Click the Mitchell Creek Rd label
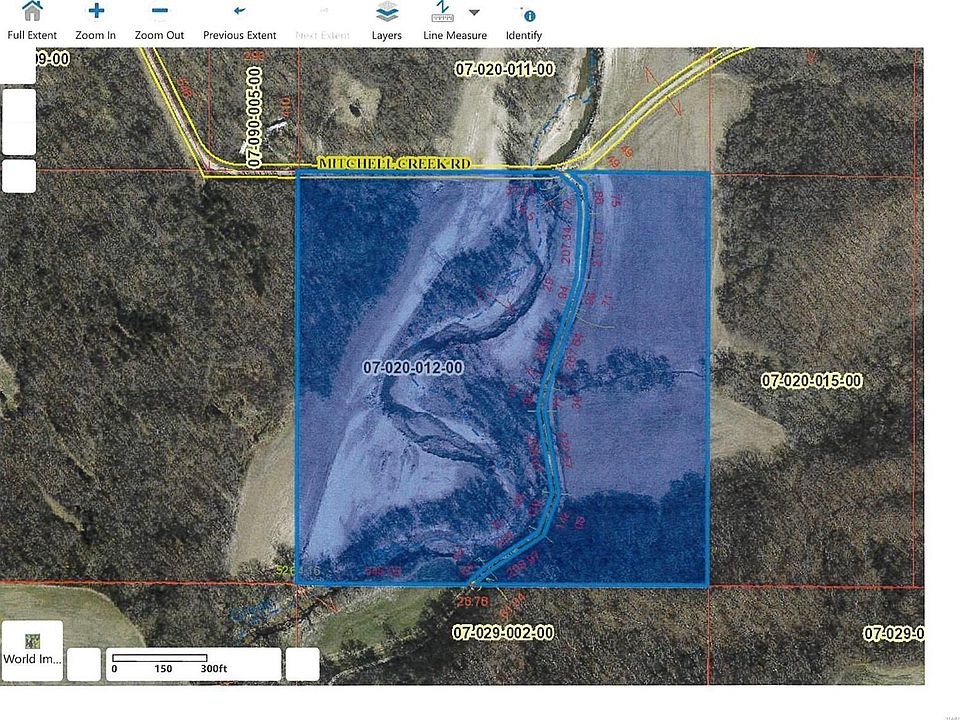 (x=393, y=163)
